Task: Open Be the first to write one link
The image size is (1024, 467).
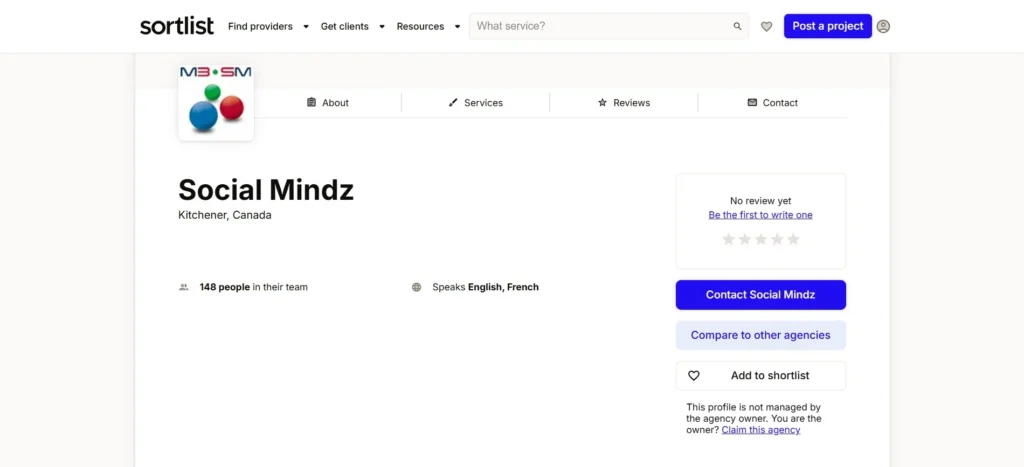Action: coord(760,215)
